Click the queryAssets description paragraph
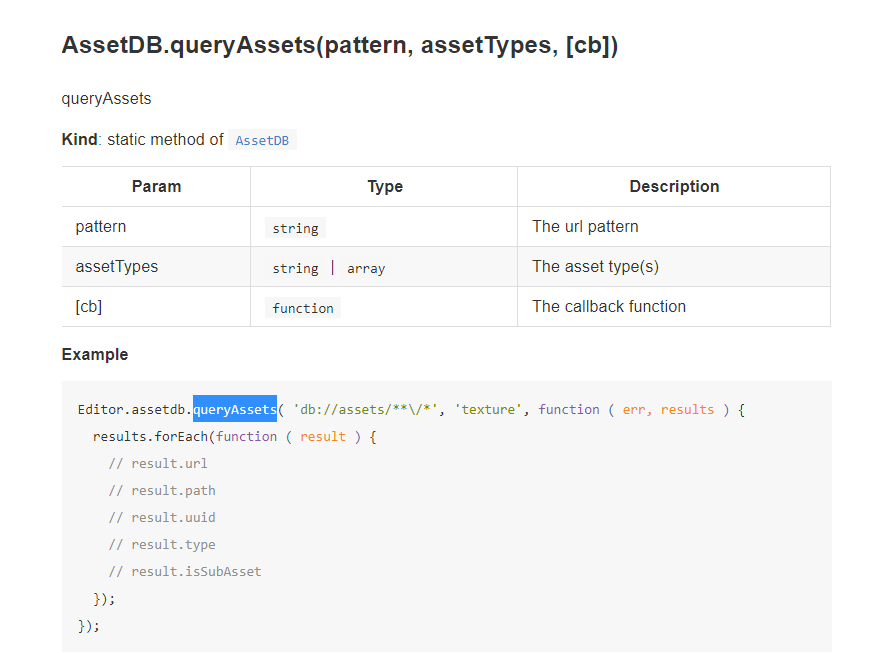886x653 pixels. pos(106,99)
